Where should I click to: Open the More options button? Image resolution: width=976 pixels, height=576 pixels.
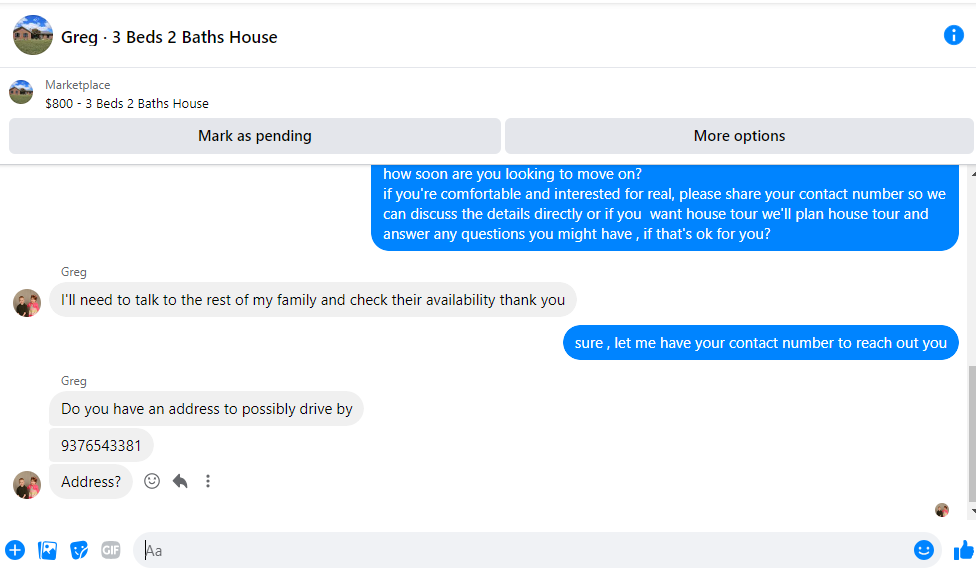[739, 136]
